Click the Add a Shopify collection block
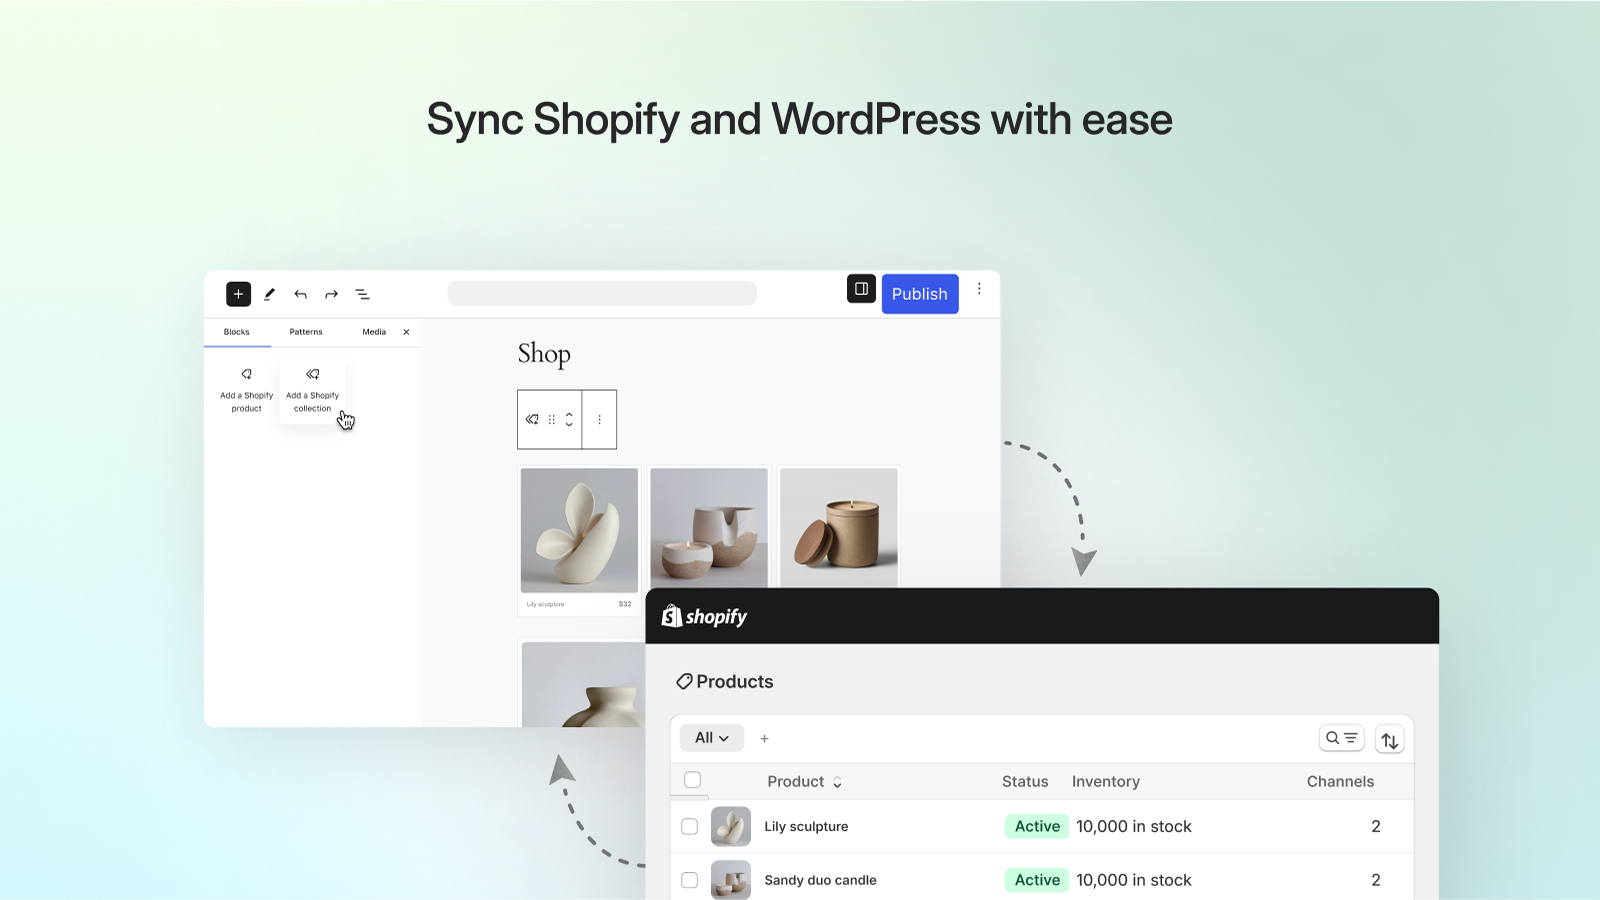 312,390
